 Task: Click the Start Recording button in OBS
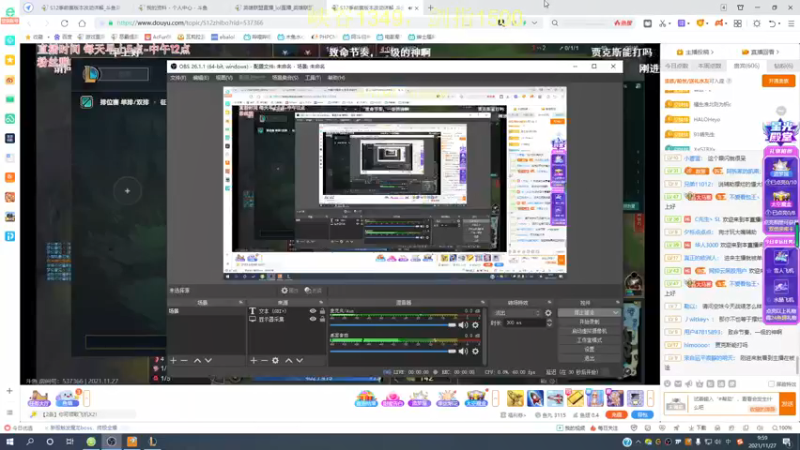pyautogui.click(x=588, y=321)
